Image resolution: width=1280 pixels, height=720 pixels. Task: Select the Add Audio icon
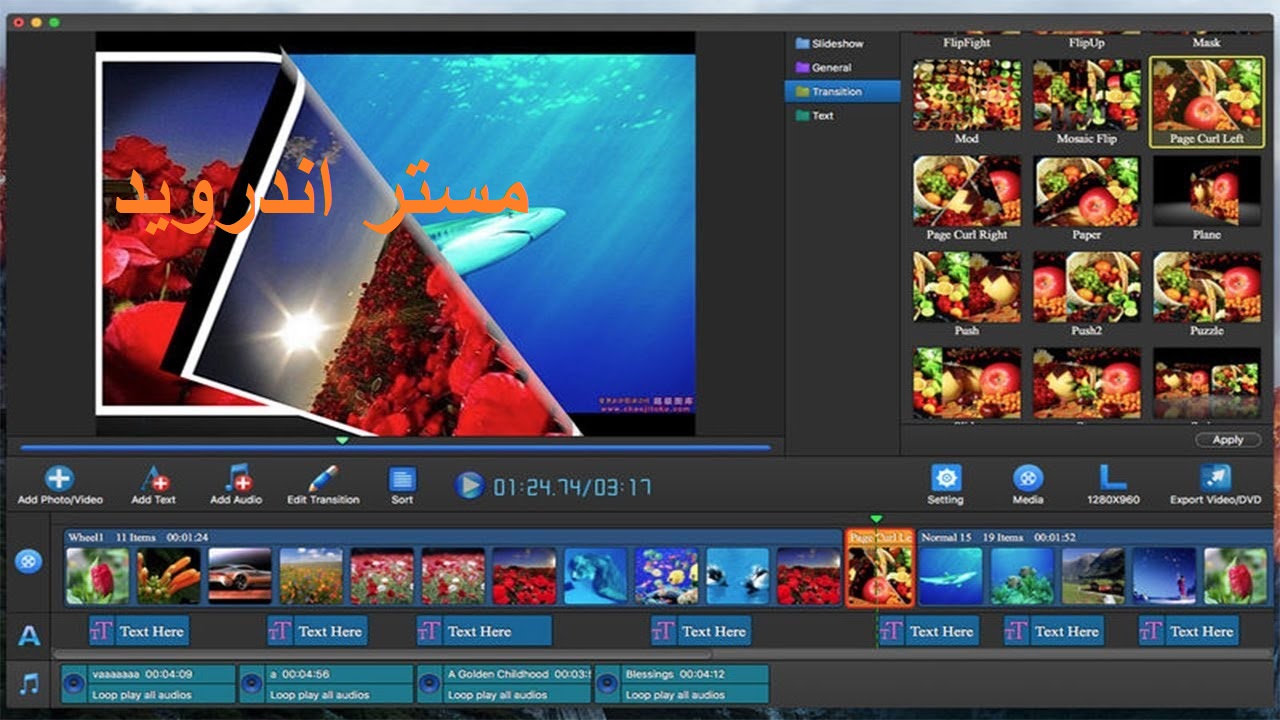(236, 479)
